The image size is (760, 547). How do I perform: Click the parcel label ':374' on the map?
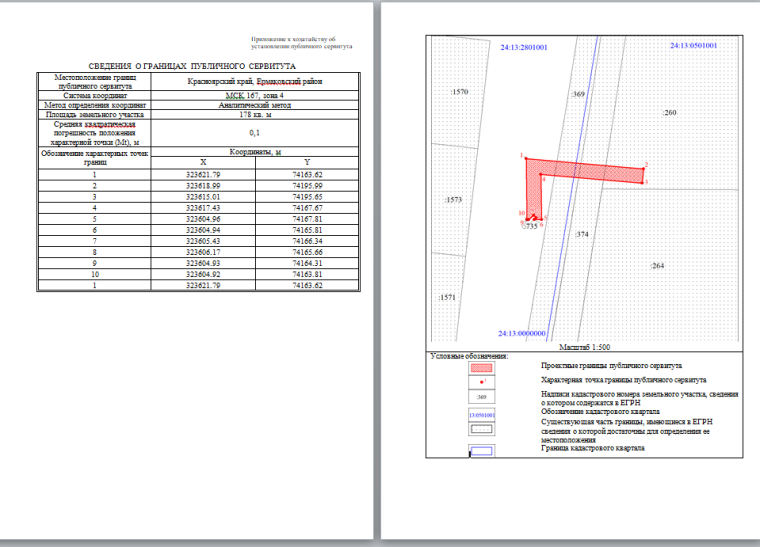pyautogui.click(x=582, y=234)
